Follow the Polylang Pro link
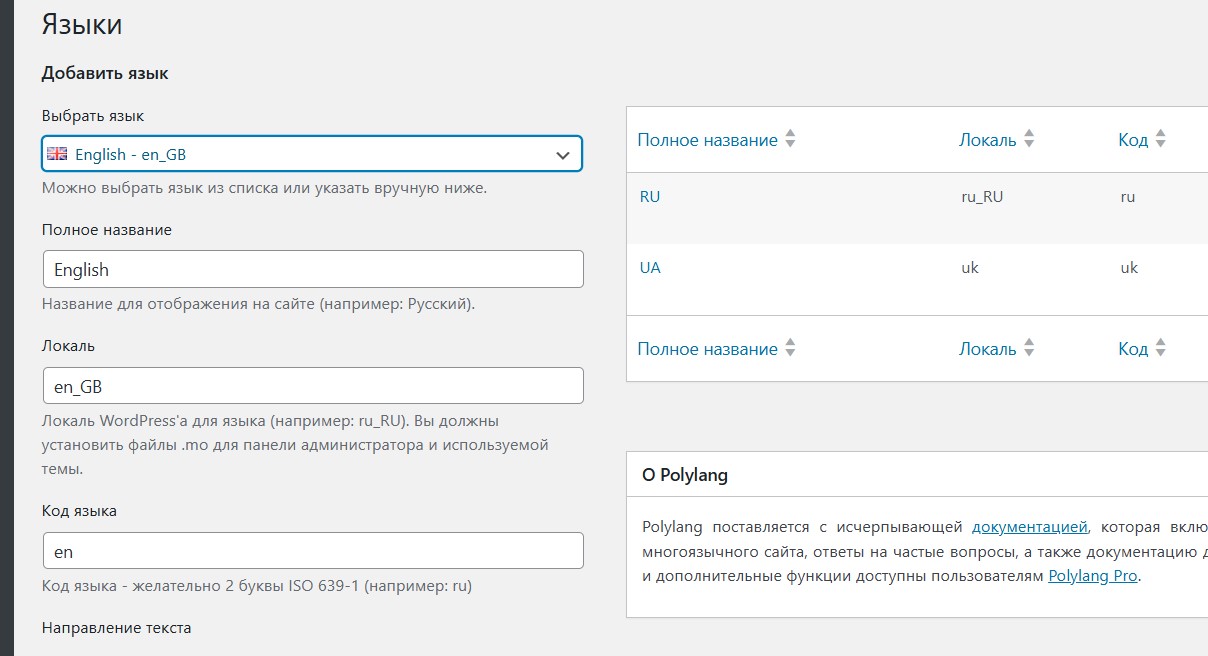 (x=1092, y=576)
